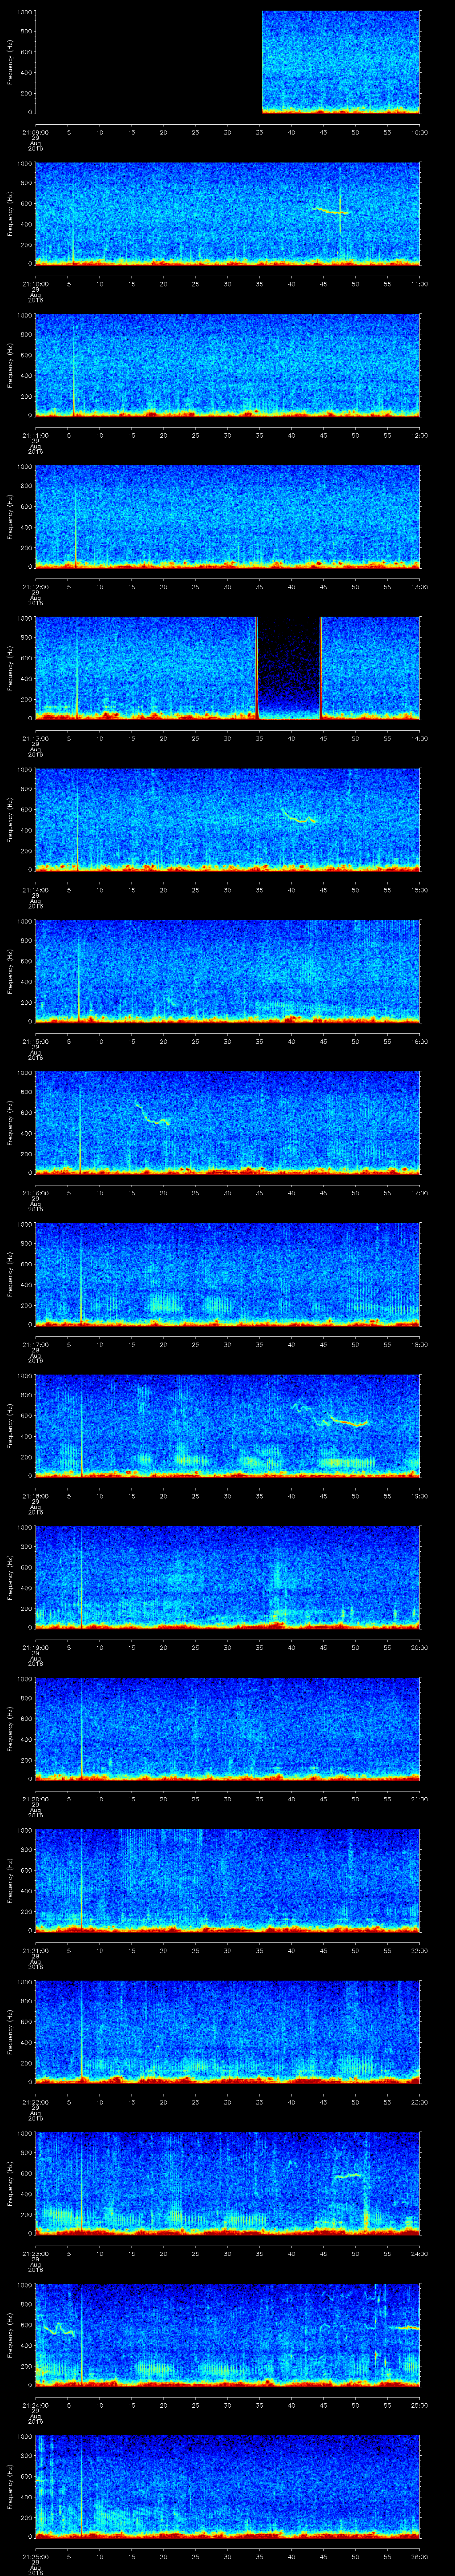
Task: Click the 21:19:00 start time label
Action: click(x=35, y=1647)
